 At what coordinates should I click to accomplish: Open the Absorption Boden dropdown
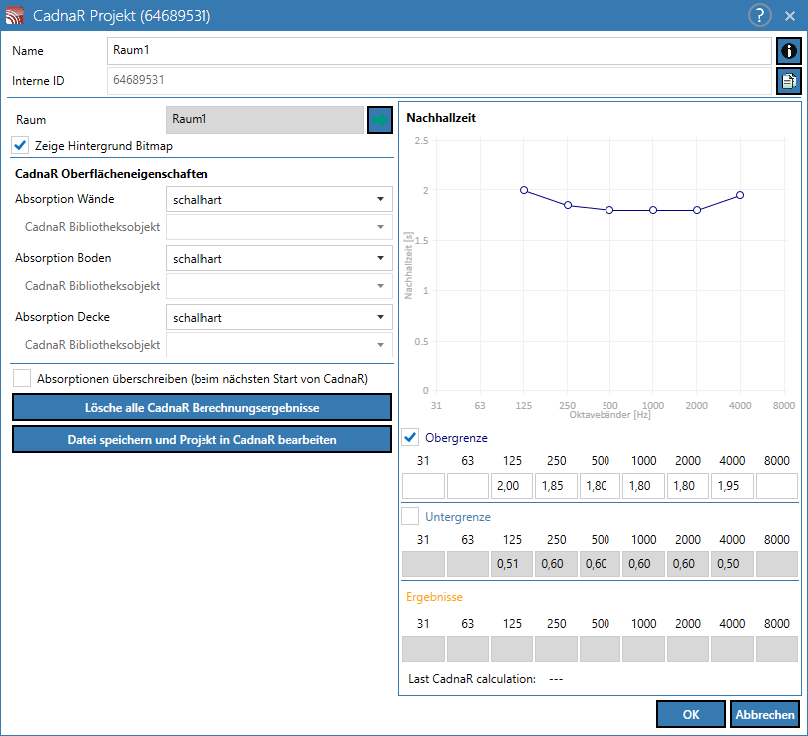click(279, 258)
